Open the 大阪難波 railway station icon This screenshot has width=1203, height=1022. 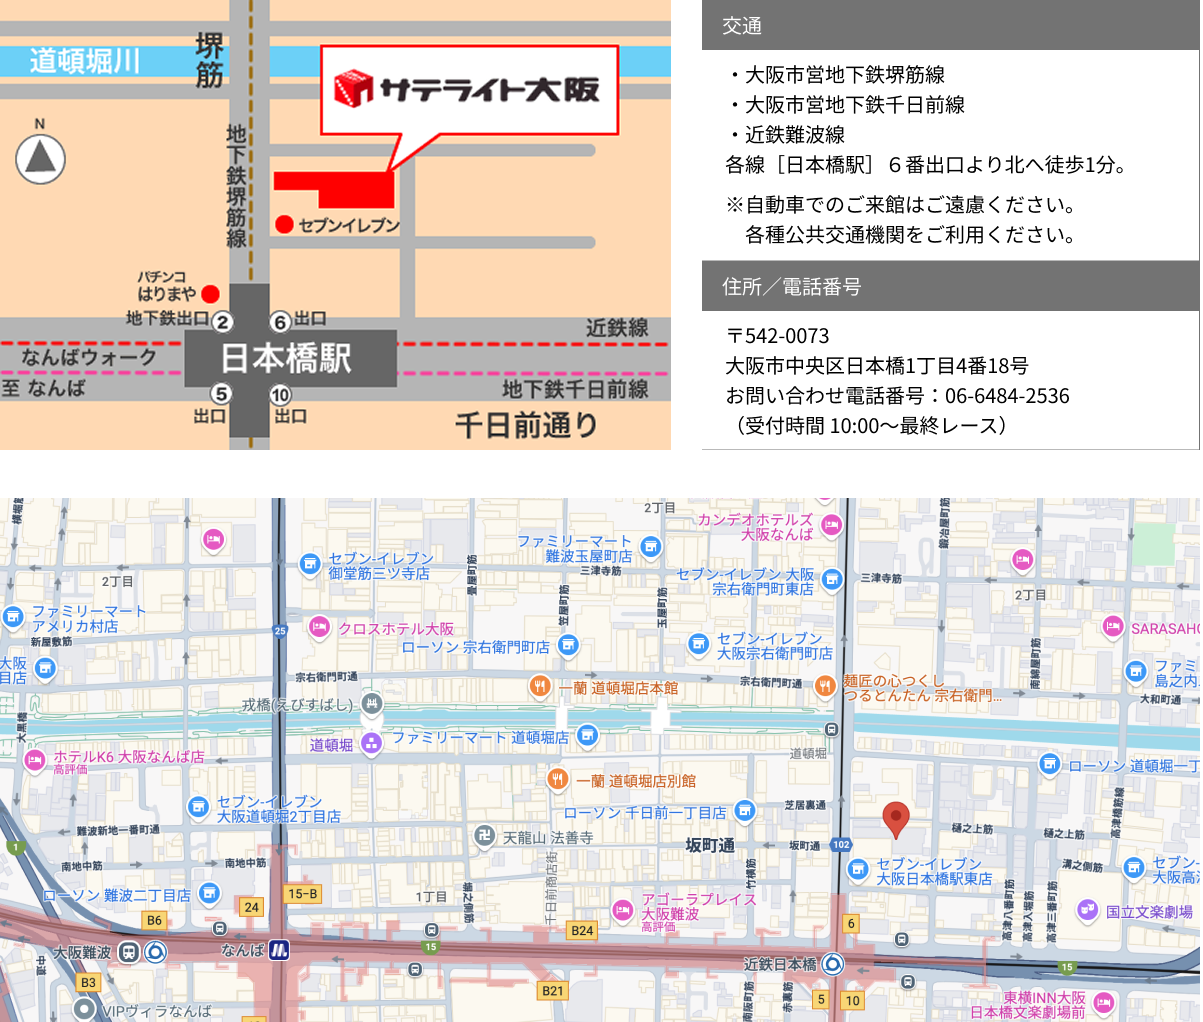point(129,952)
